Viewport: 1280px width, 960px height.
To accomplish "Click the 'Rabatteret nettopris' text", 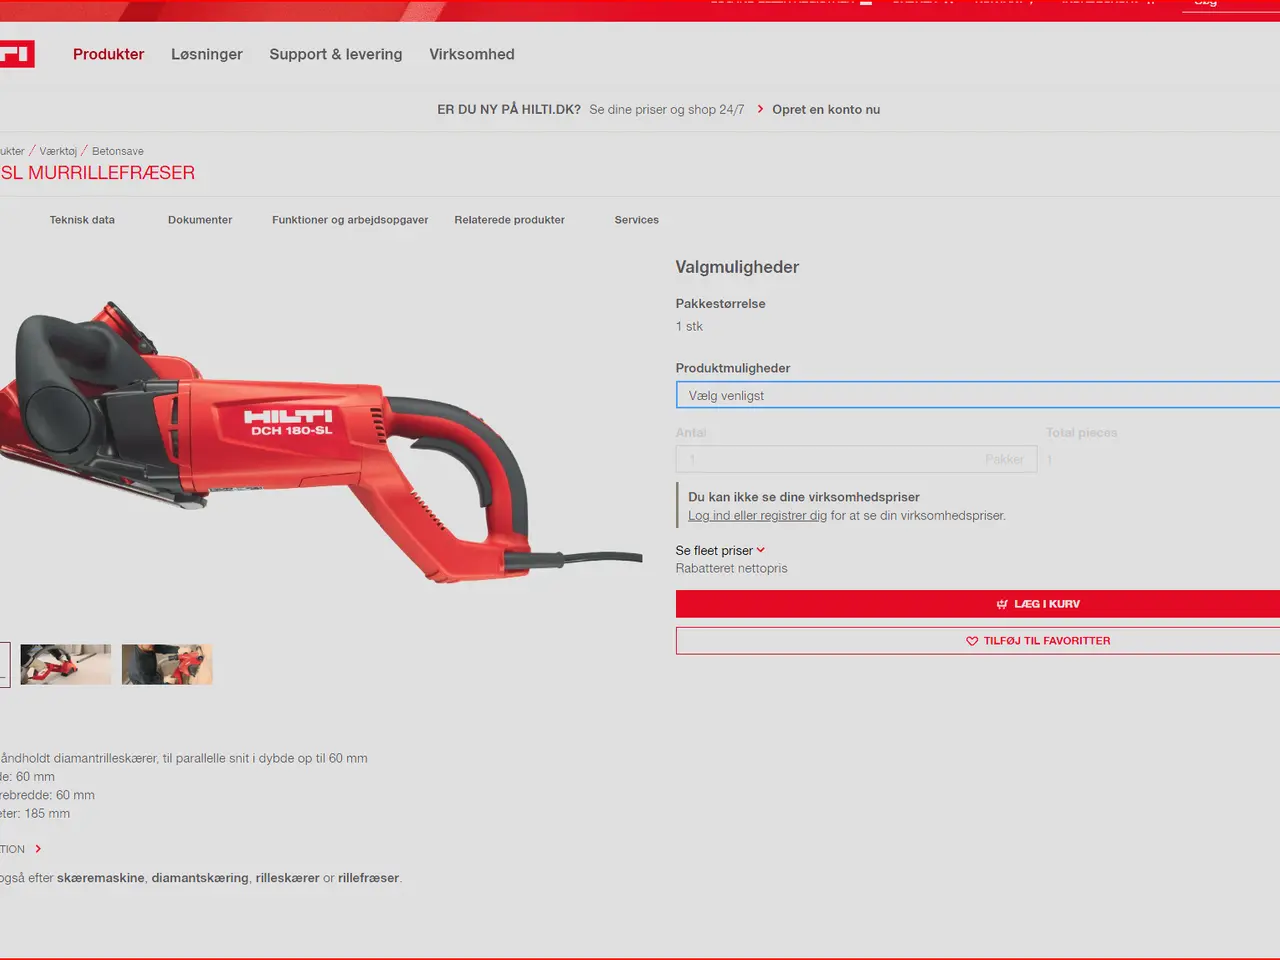I will (x=731, y=568).
